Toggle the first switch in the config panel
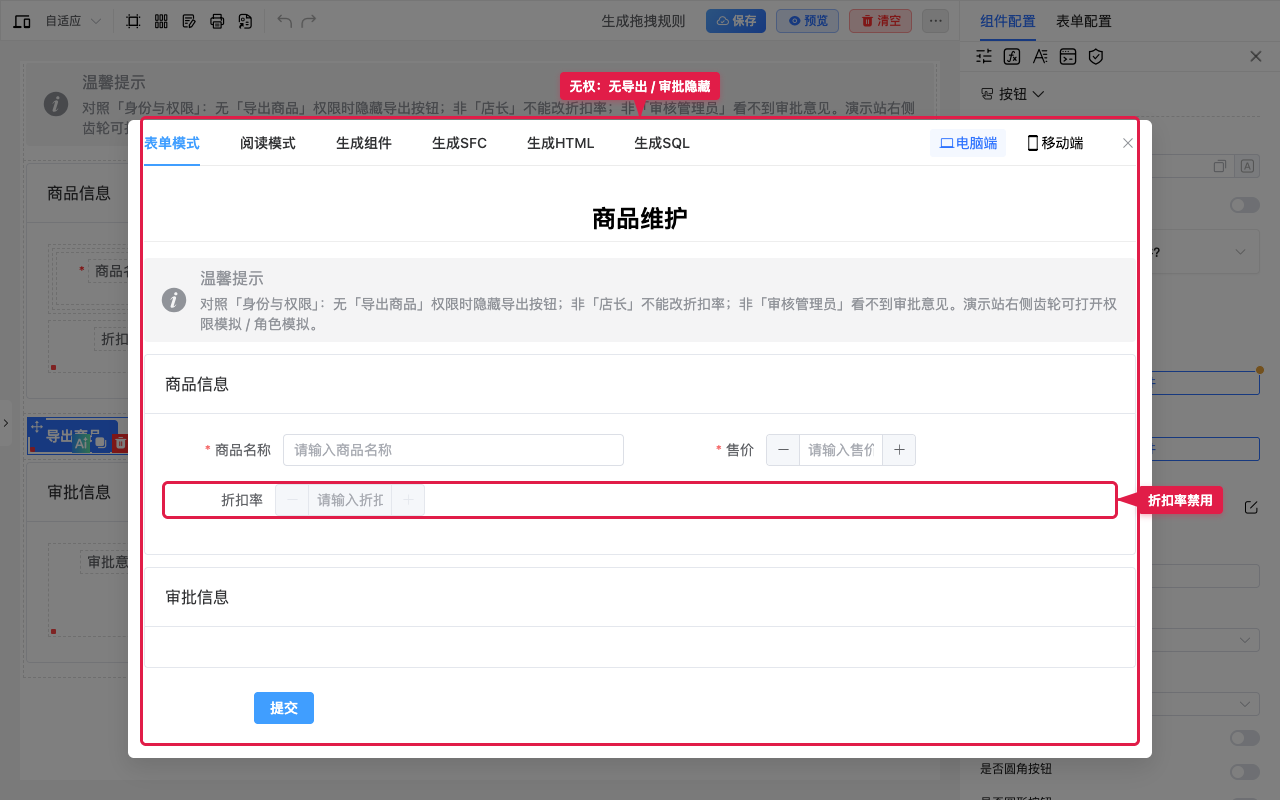Image resolution: width=1280 pixels, height=800 pixels. [1245, 205]
